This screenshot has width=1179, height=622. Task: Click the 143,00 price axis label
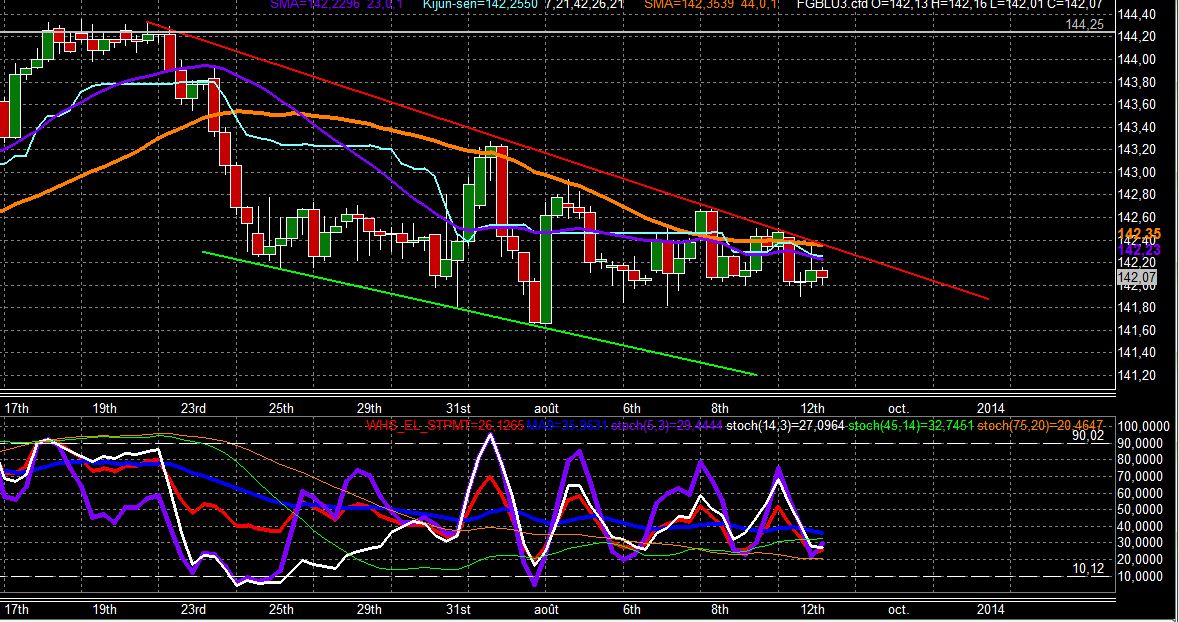click(x=1138, y=172)
